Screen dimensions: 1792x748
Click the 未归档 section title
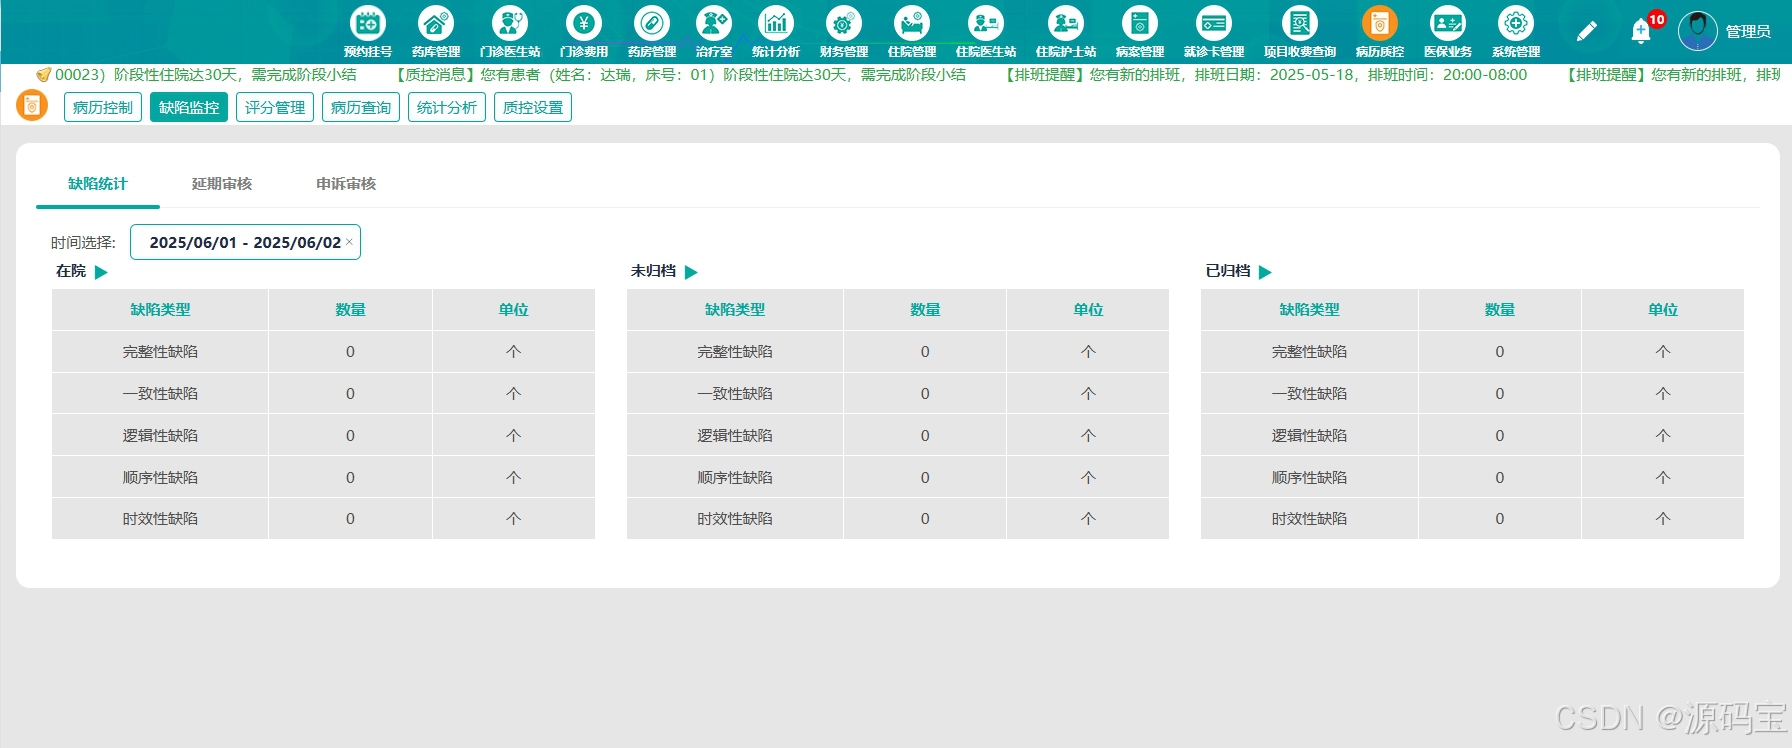653,271
